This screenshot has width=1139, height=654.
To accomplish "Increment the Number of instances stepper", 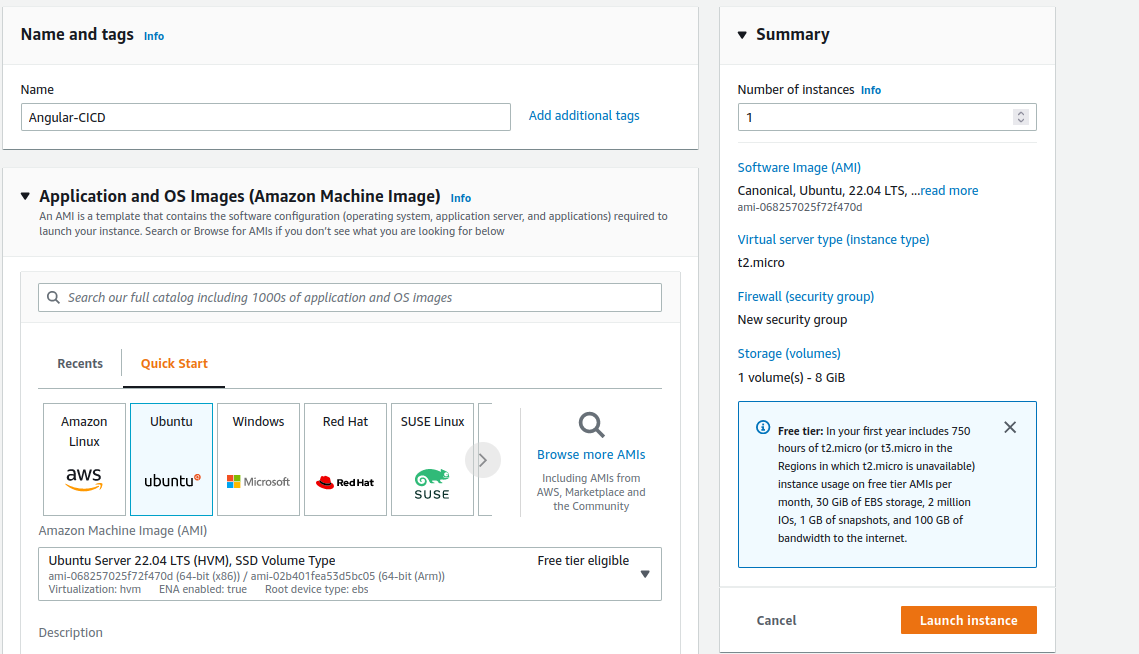I will click(x=1021, y=112).
